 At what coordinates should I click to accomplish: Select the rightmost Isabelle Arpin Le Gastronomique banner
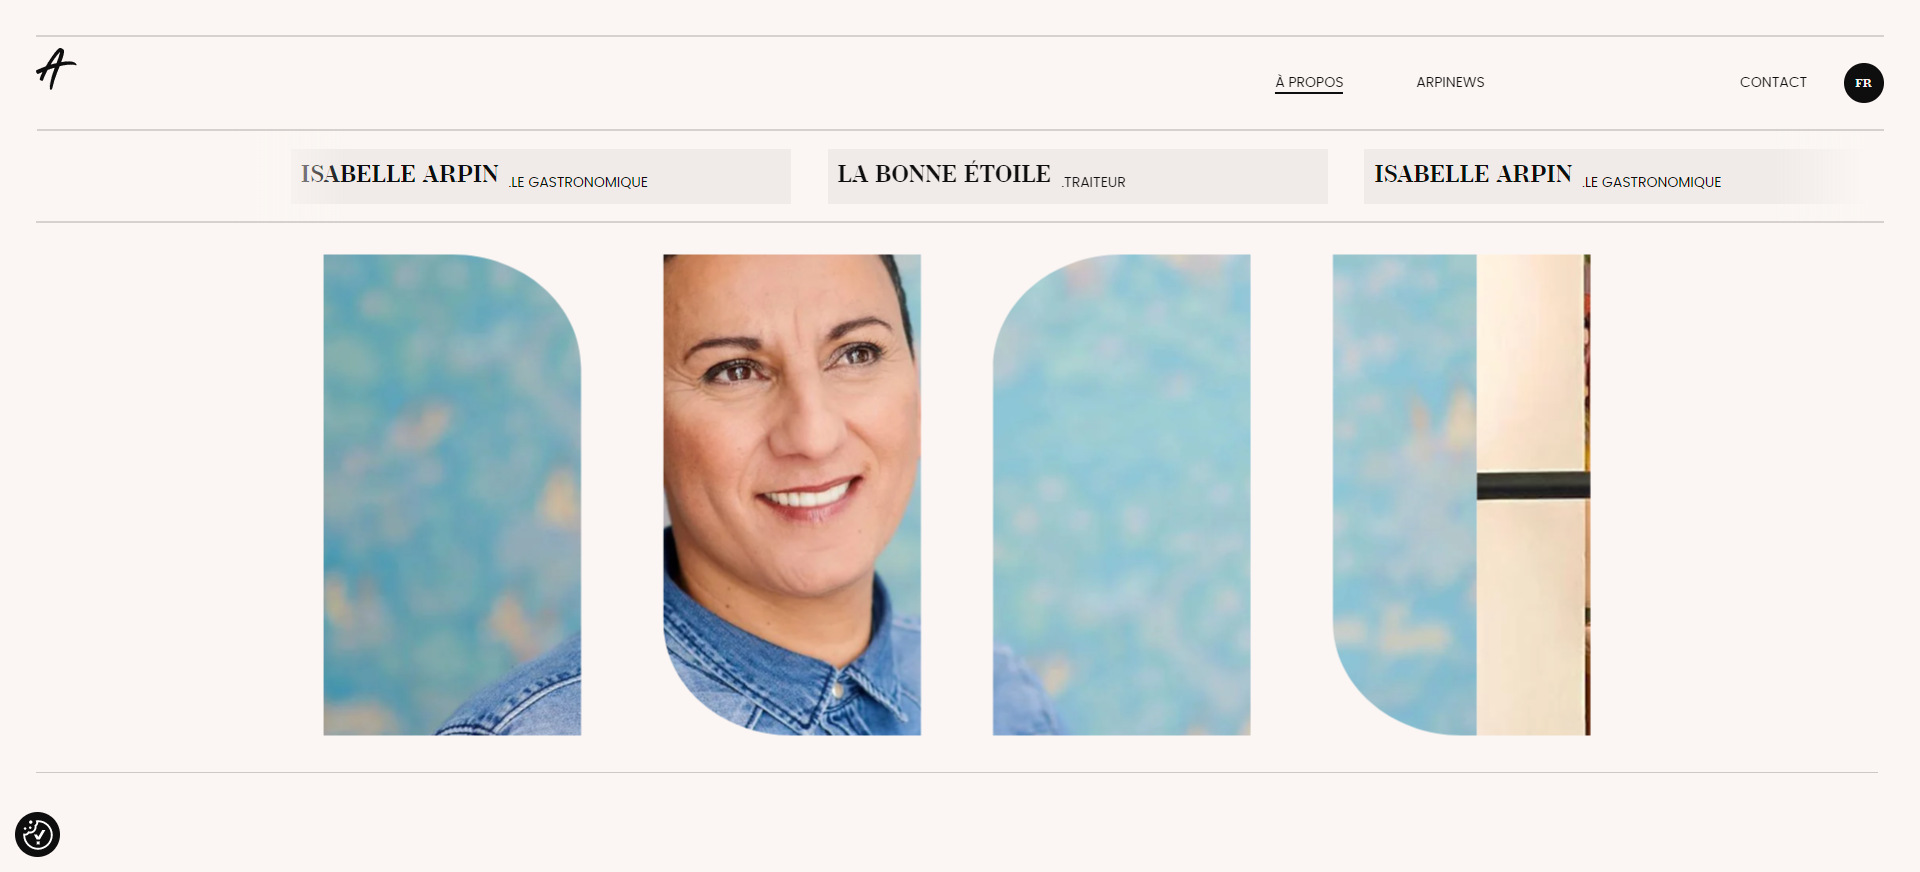(x=1614, y=176)
